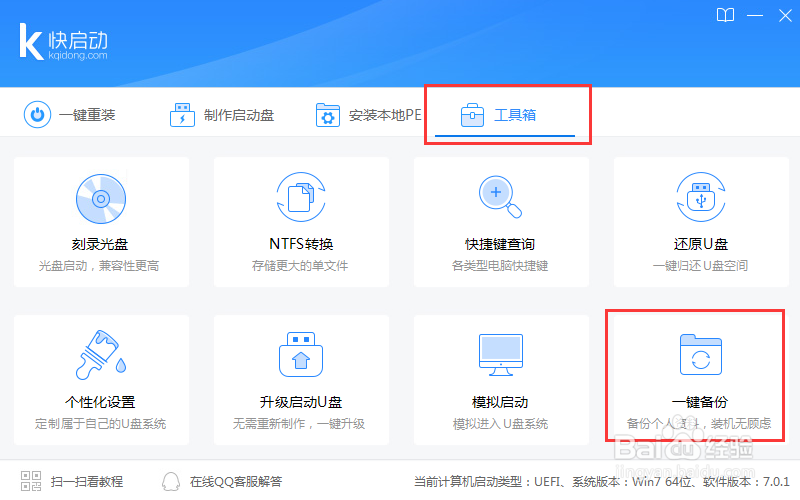
Task: Click description 各类型电脑快捷键
Action: click(500, 266)
